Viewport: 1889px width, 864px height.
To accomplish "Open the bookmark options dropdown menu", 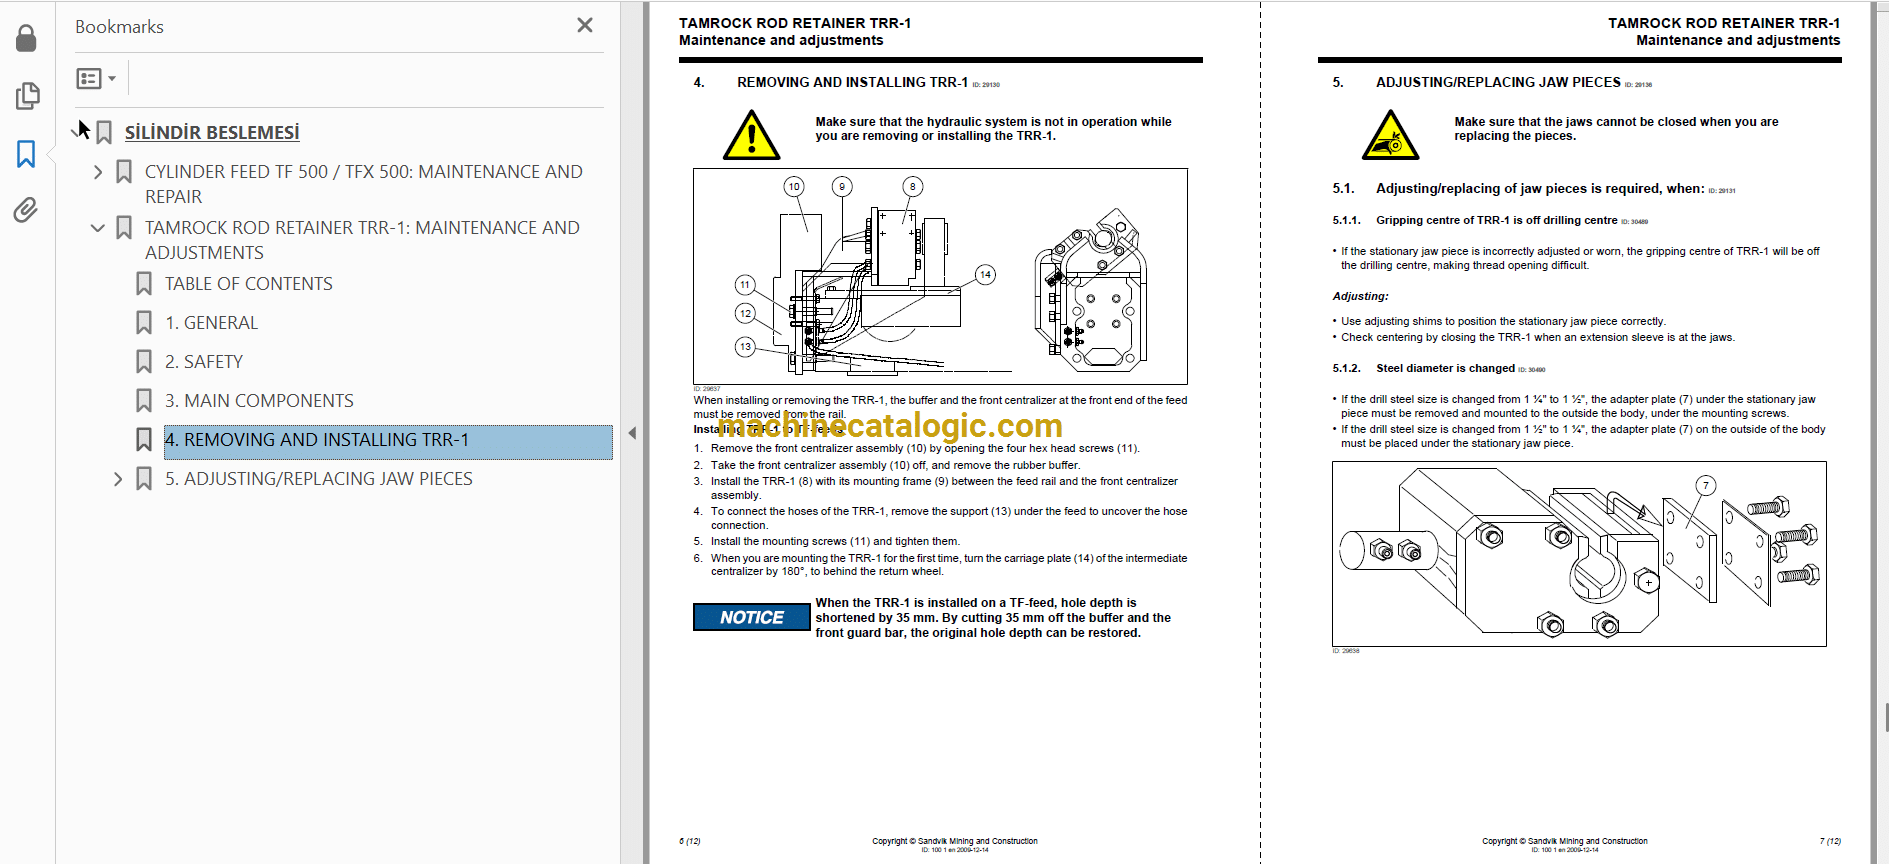I will pos(96,78).
